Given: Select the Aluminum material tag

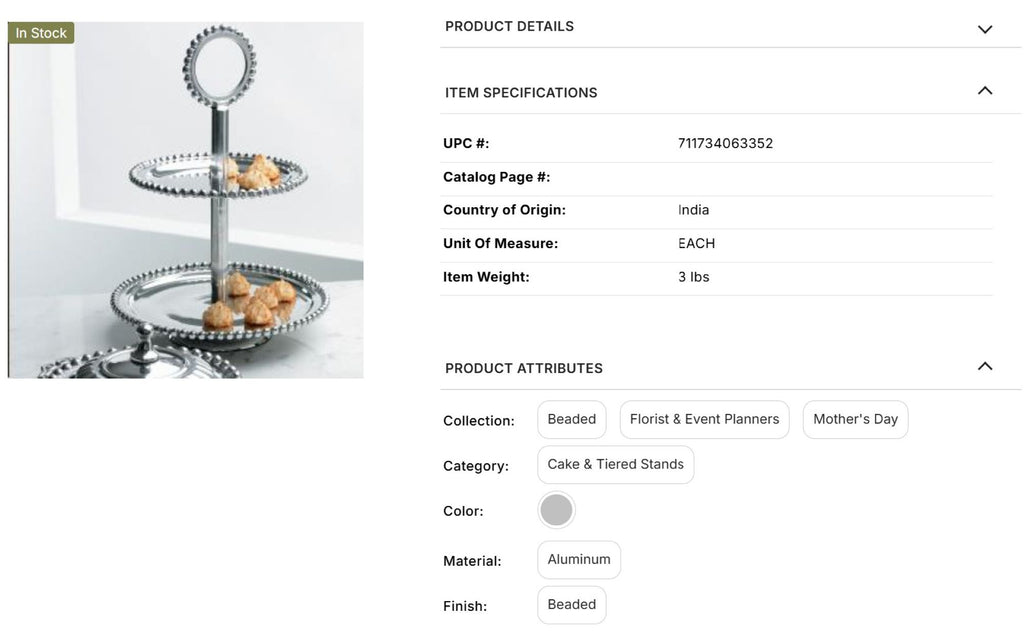Looking at the screenshot, I should [579, 560].
